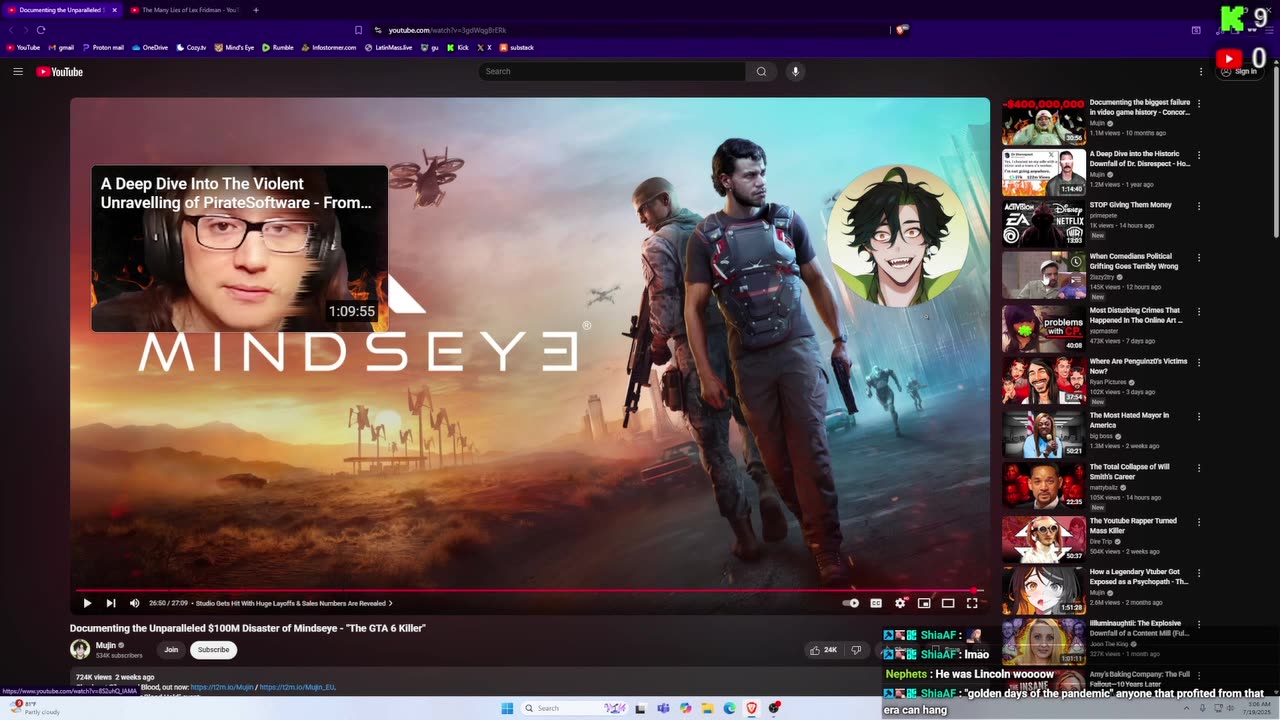The width and height of the screenshot is (1280, 720).
Task: Open 'How a Legendary Vtuber Got Exposed' thumbnail
Action: (x=1043, y=590)
